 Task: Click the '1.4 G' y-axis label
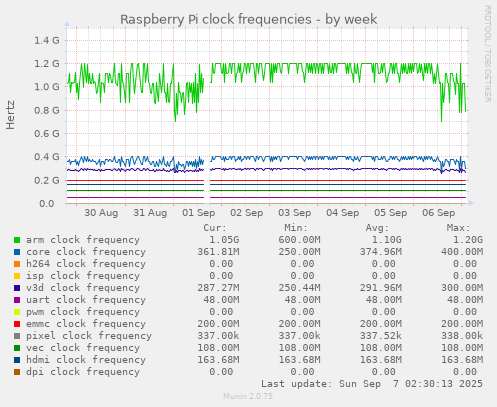(x=47, y=41)
